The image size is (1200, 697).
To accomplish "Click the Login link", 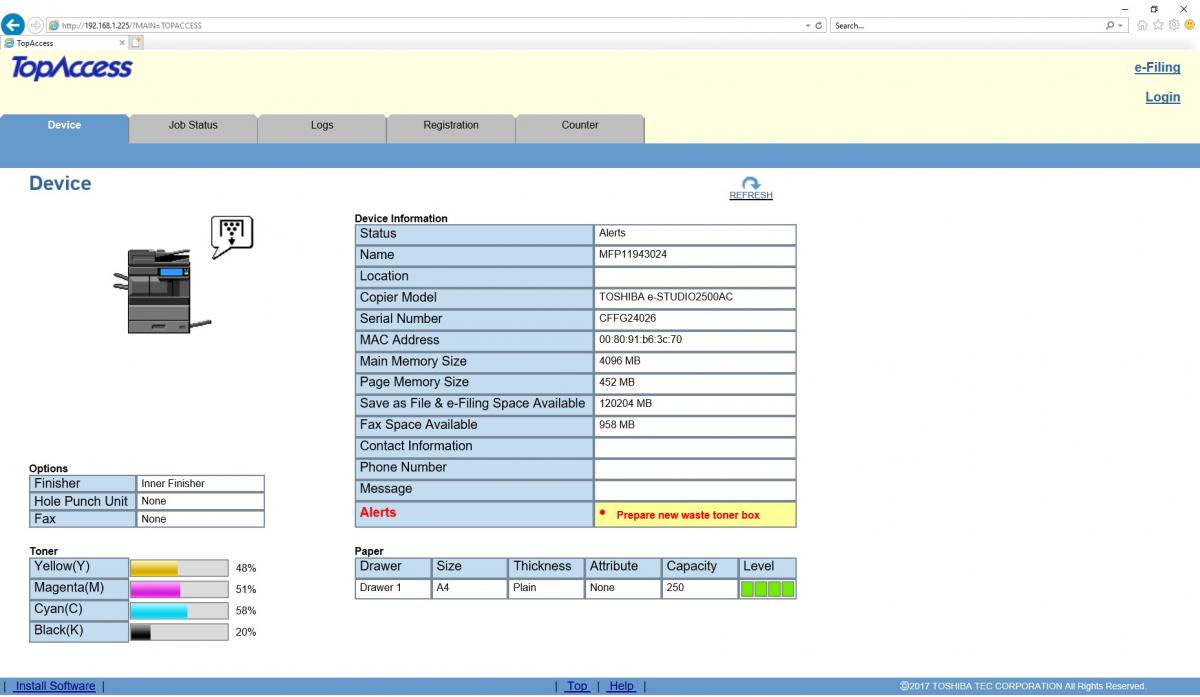I will point(1163,97).
